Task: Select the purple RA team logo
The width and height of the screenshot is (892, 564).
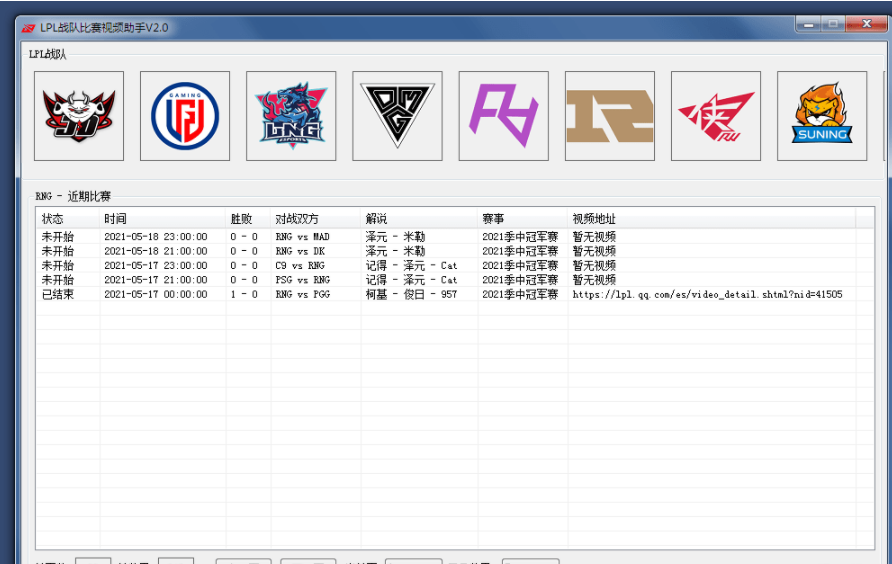Action: click(x=503, y=116)
